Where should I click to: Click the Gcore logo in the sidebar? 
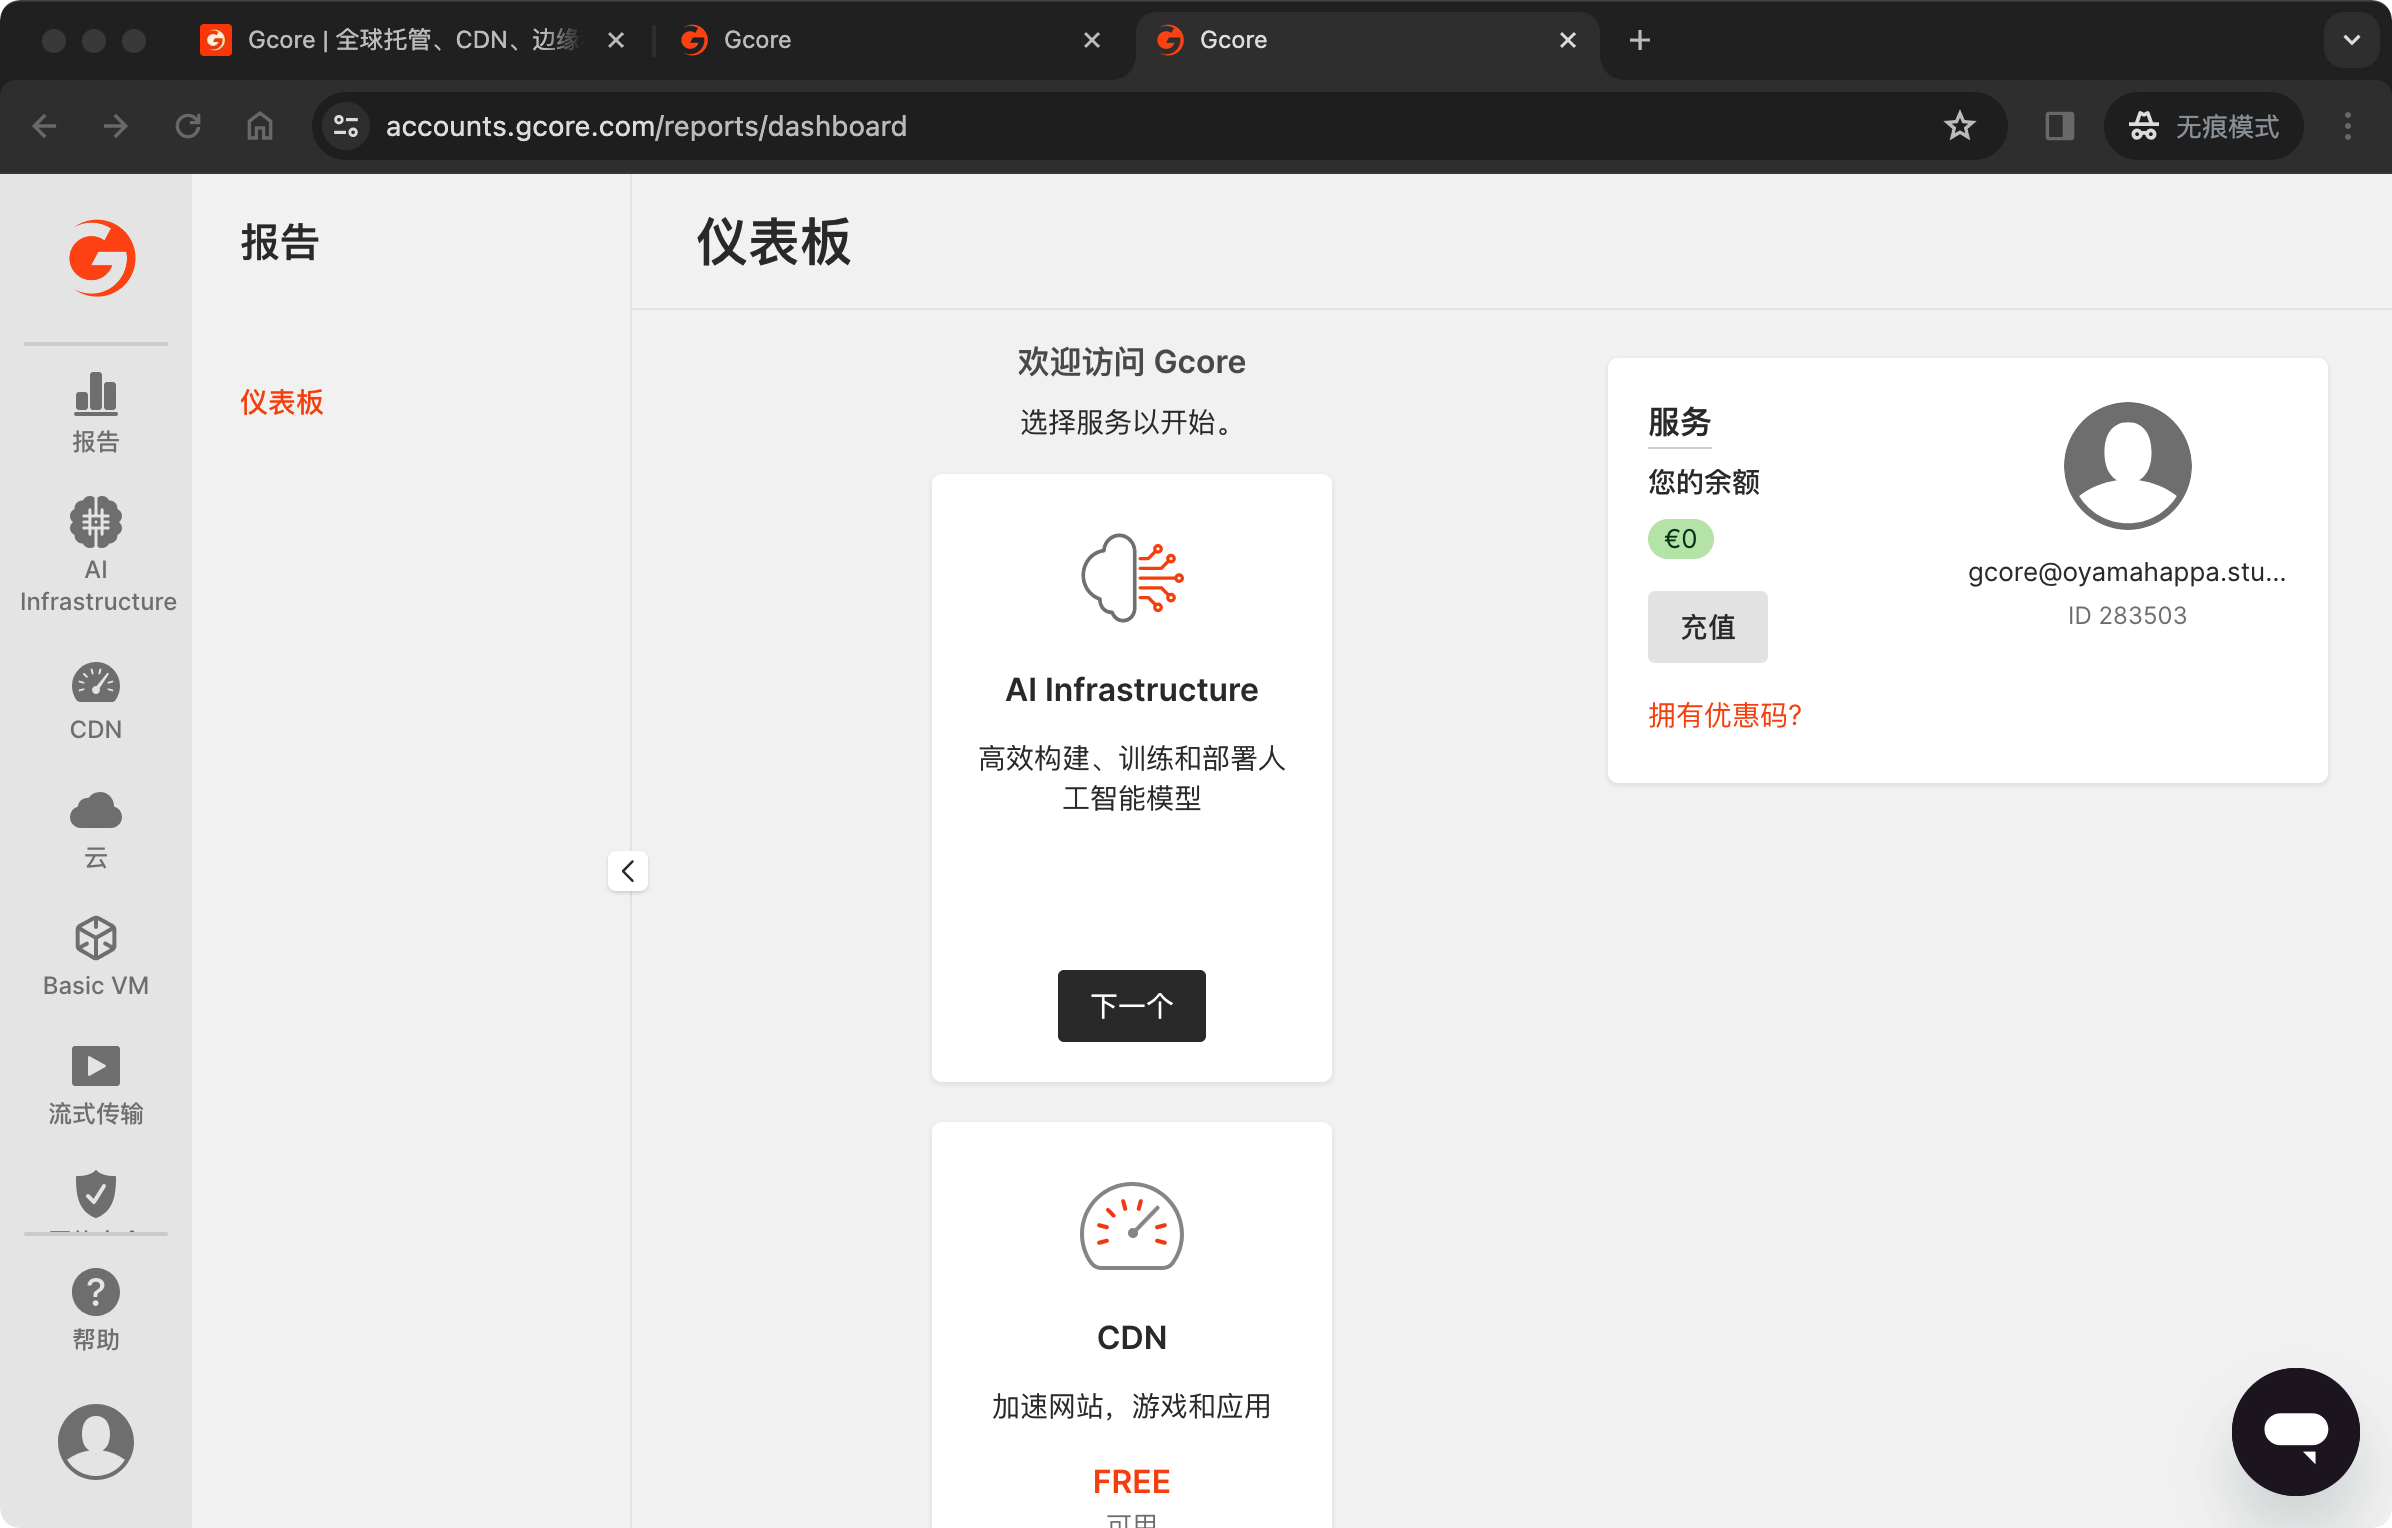click(x=101, y=258)
